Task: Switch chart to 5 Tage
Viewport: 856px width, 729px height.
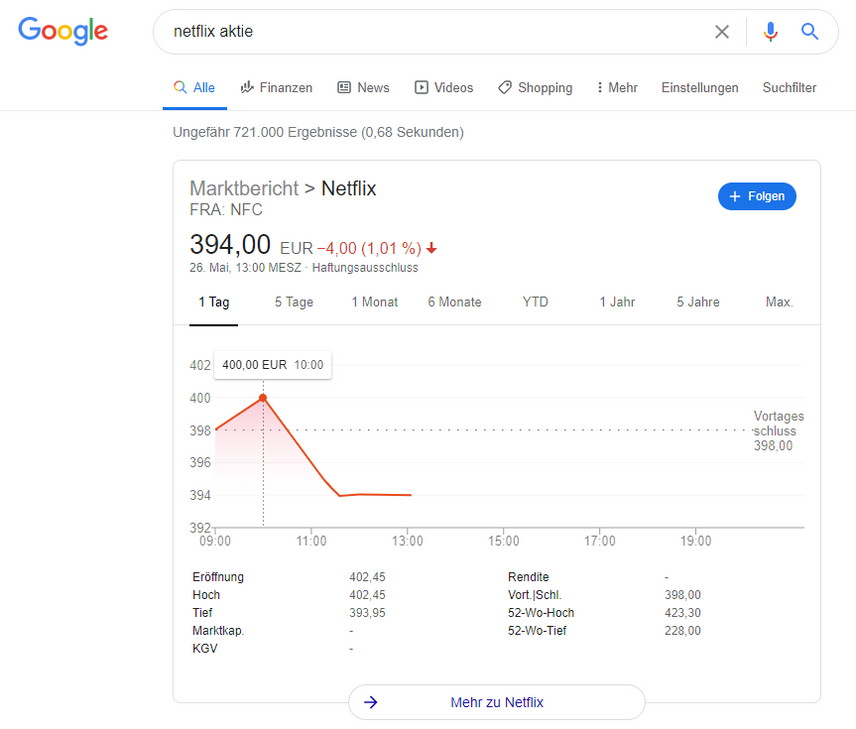Action: 294,302
